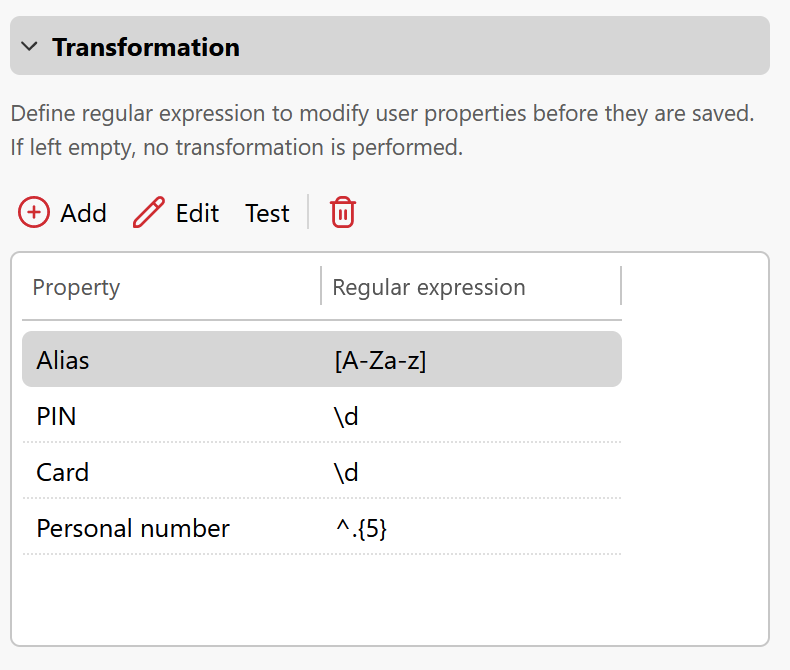Click divider between Property and Regular expression headers
The image size is (790, 670).
(x=321, y=286)
